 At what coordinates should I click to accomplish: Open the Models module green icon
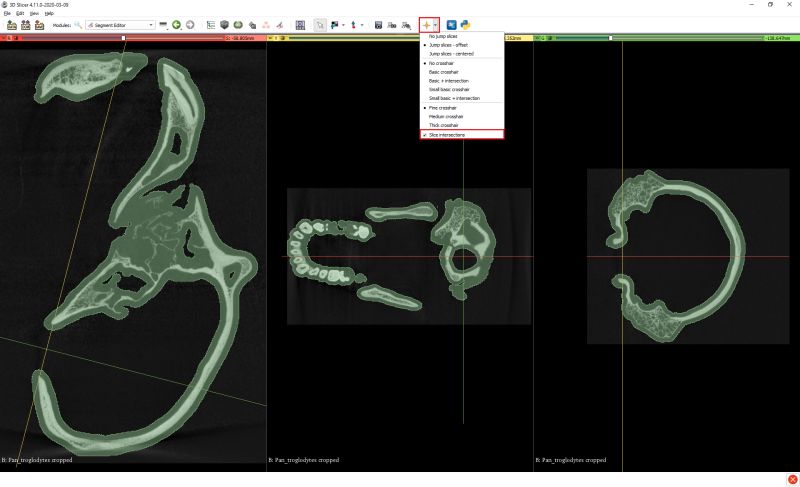tap(238, 24)
